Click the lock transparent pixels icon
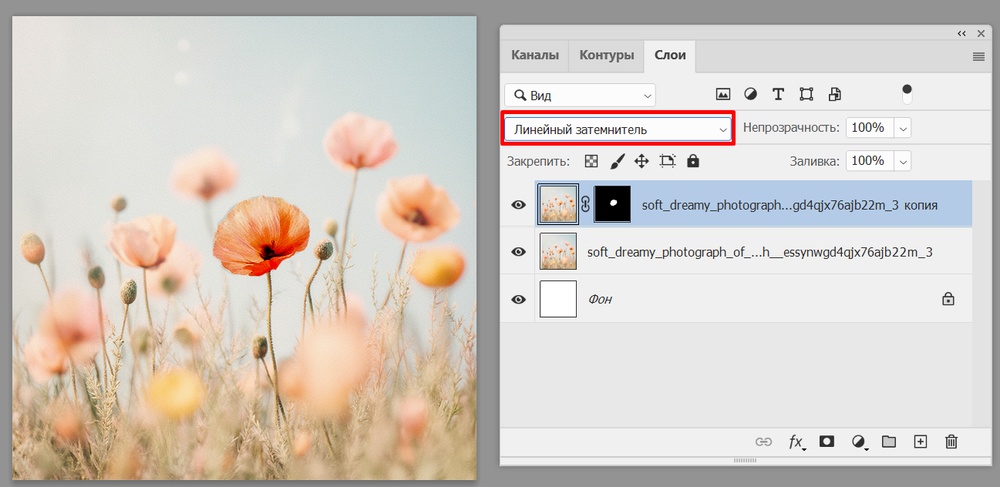The height and width of the screenshot is (487, 1000). point(591,161)
